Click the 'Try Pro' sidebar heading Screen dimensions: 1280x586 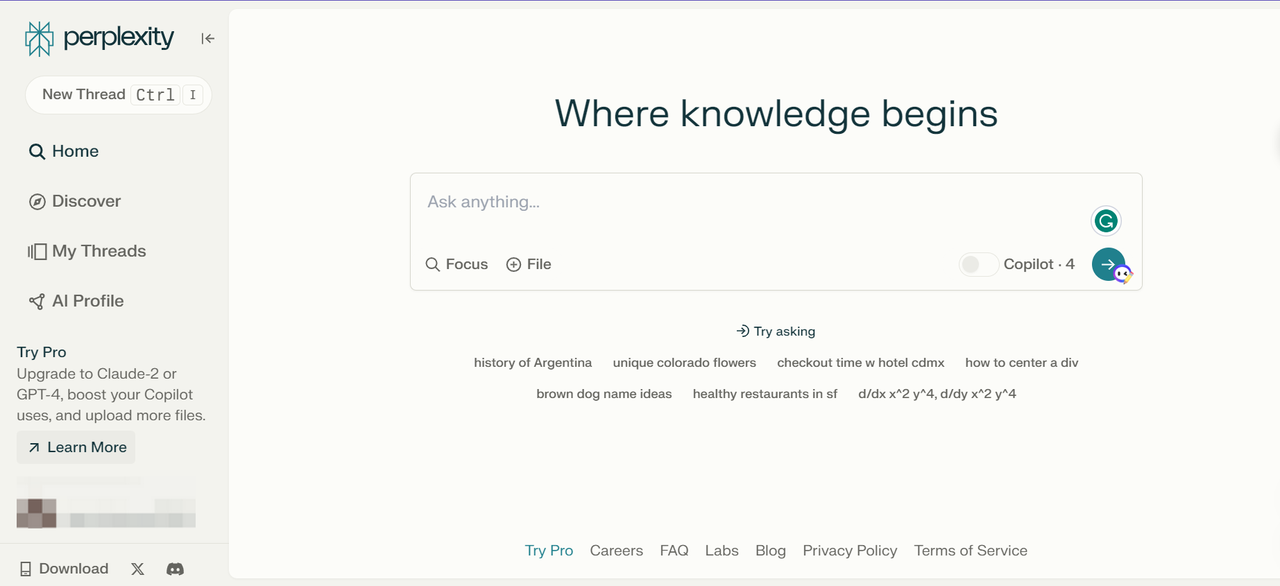(42, 352)
